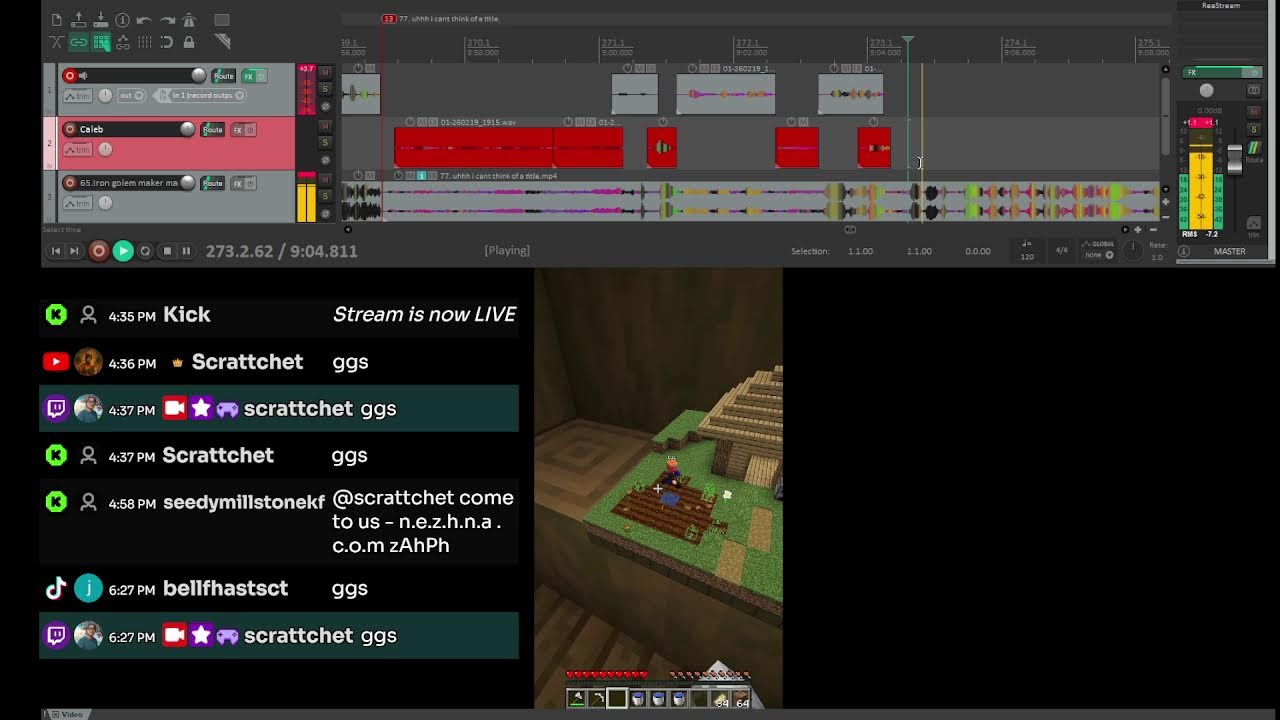The height and width of the screenshot is (720, 1280).
Task: Zoom out horizontally with minus button
Action: (1152, 230)
